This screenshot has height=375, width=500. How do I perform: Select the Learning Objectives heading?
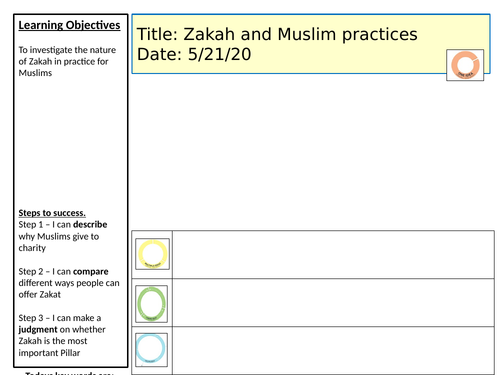tap(69, 25)
